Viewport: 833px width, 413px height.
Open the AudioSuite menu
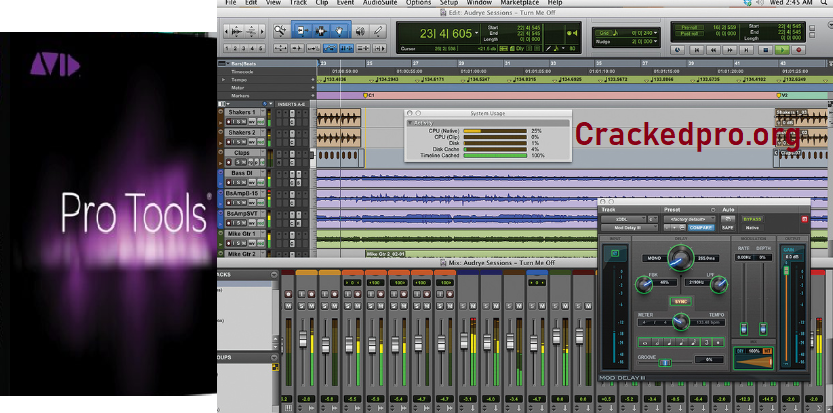[380, 3]
